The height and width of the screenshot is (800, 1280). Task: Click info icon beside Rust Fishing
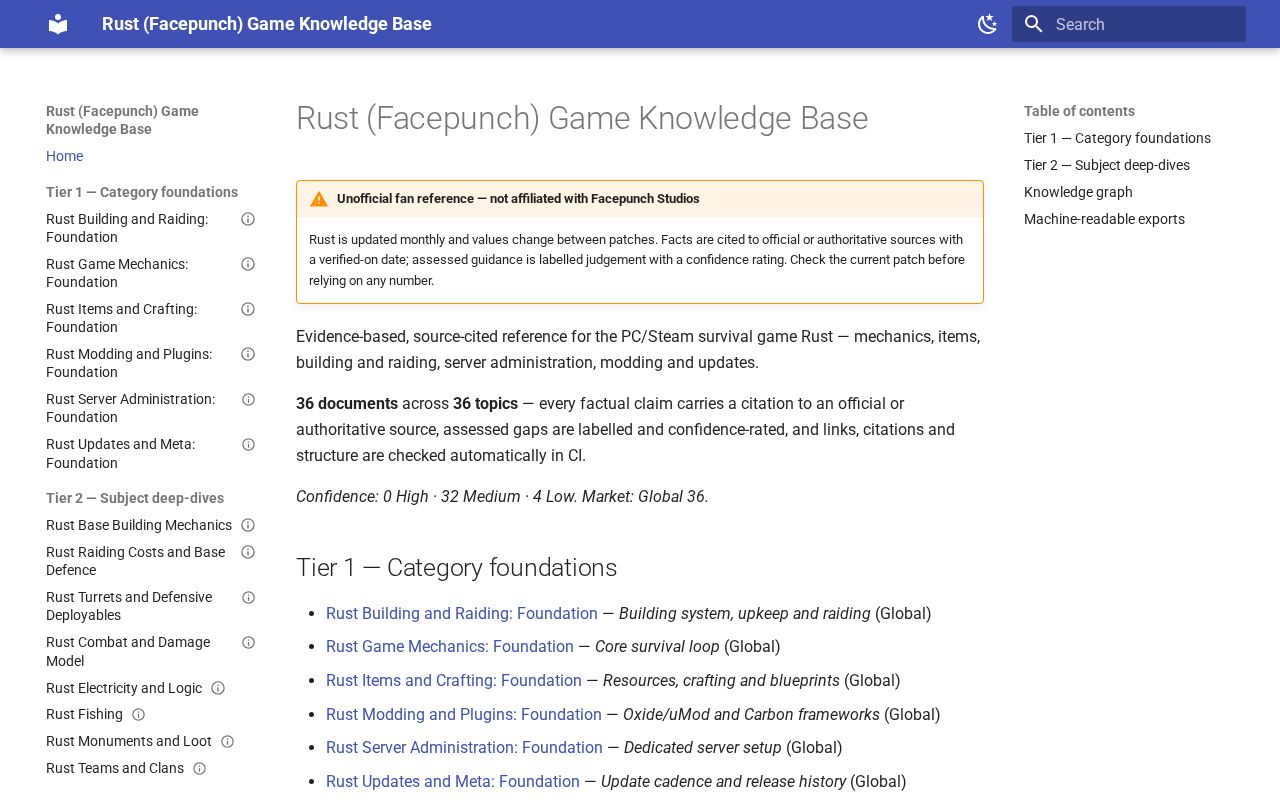tap(139, 714)
